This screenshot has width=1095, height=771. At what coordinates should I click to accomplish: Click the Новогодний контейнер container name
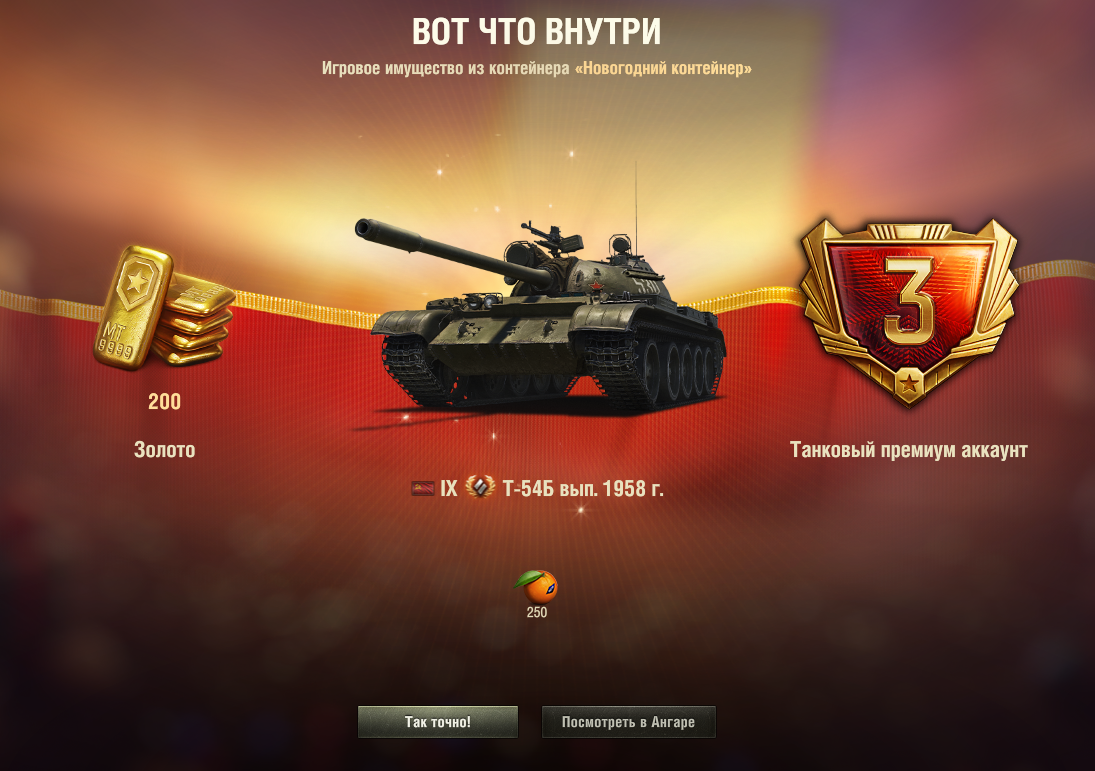663,68
